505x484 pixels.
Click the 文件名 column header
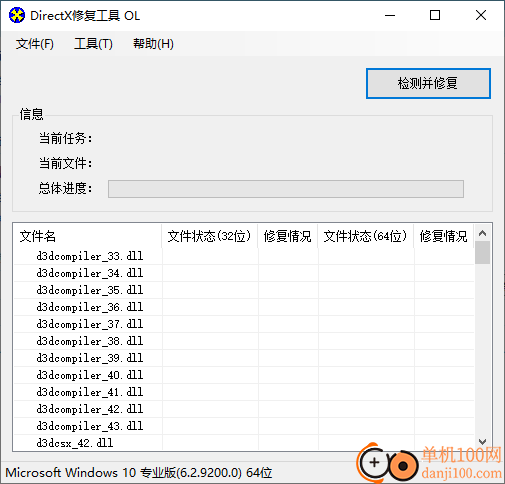click(87, 236)
